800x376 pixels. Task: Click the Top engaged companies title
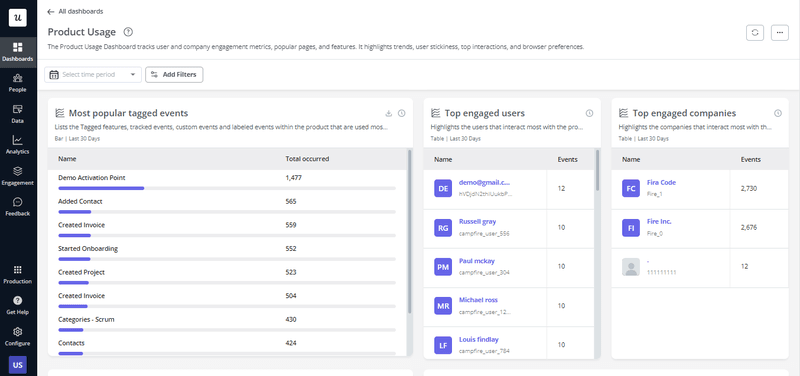[x=684, y=113]
